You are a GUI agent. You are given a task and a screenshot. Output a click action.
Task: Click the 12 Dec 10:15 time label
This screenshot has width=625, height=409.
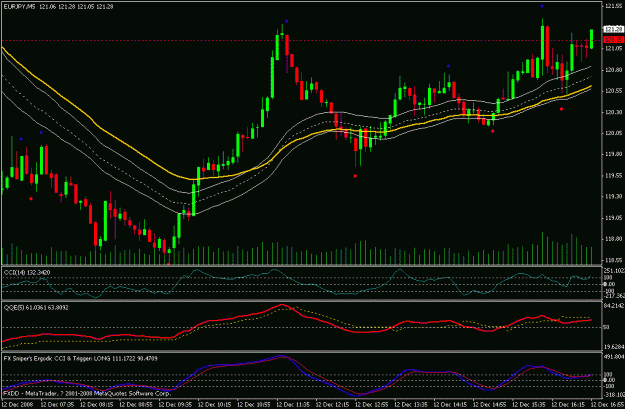pyautogui.click(x=214, y=404)
